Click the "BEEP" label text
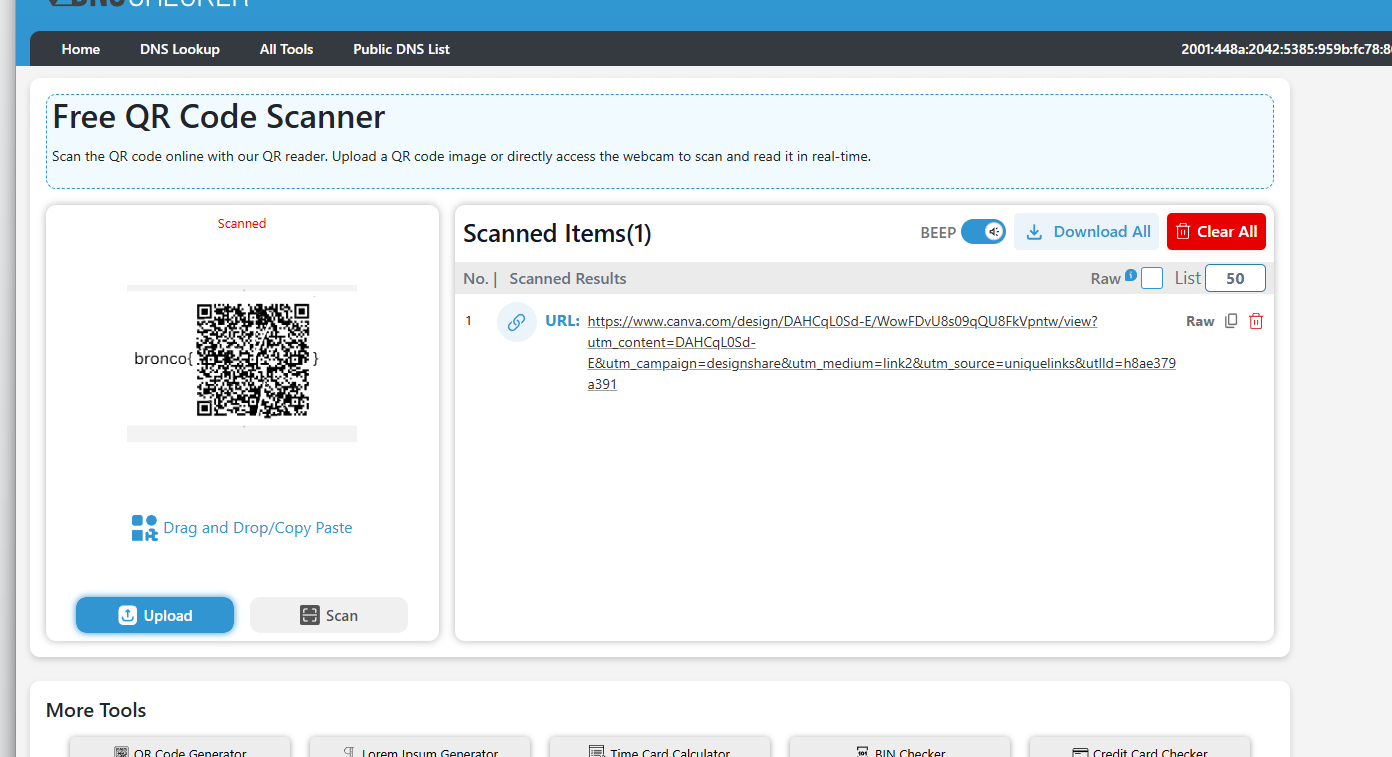 click(x=938, y=233)
